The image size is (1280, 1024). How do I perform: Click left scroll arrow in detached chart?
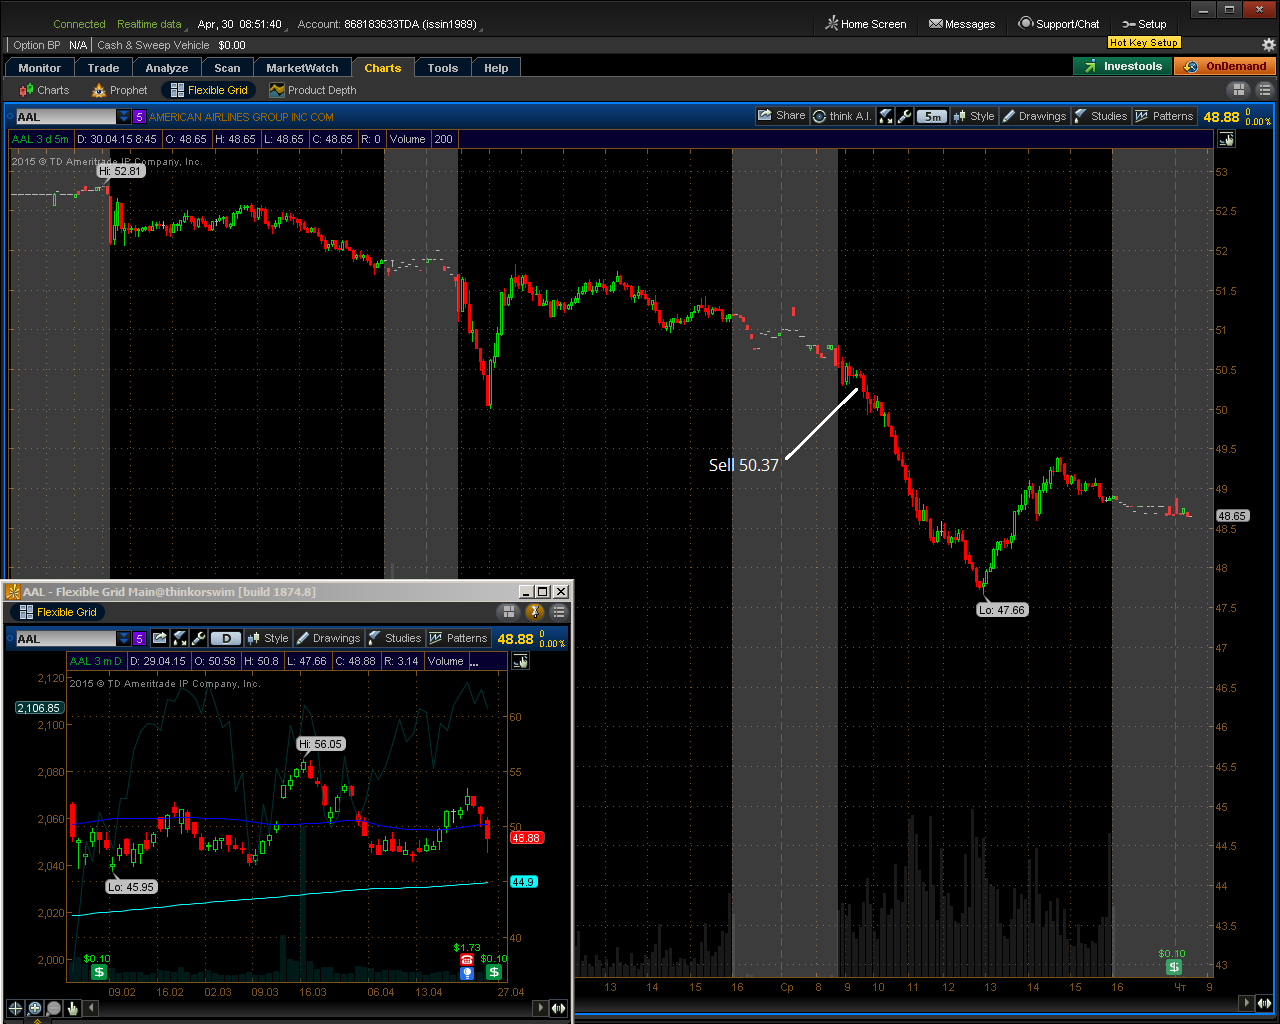[x=93, y=1008]
